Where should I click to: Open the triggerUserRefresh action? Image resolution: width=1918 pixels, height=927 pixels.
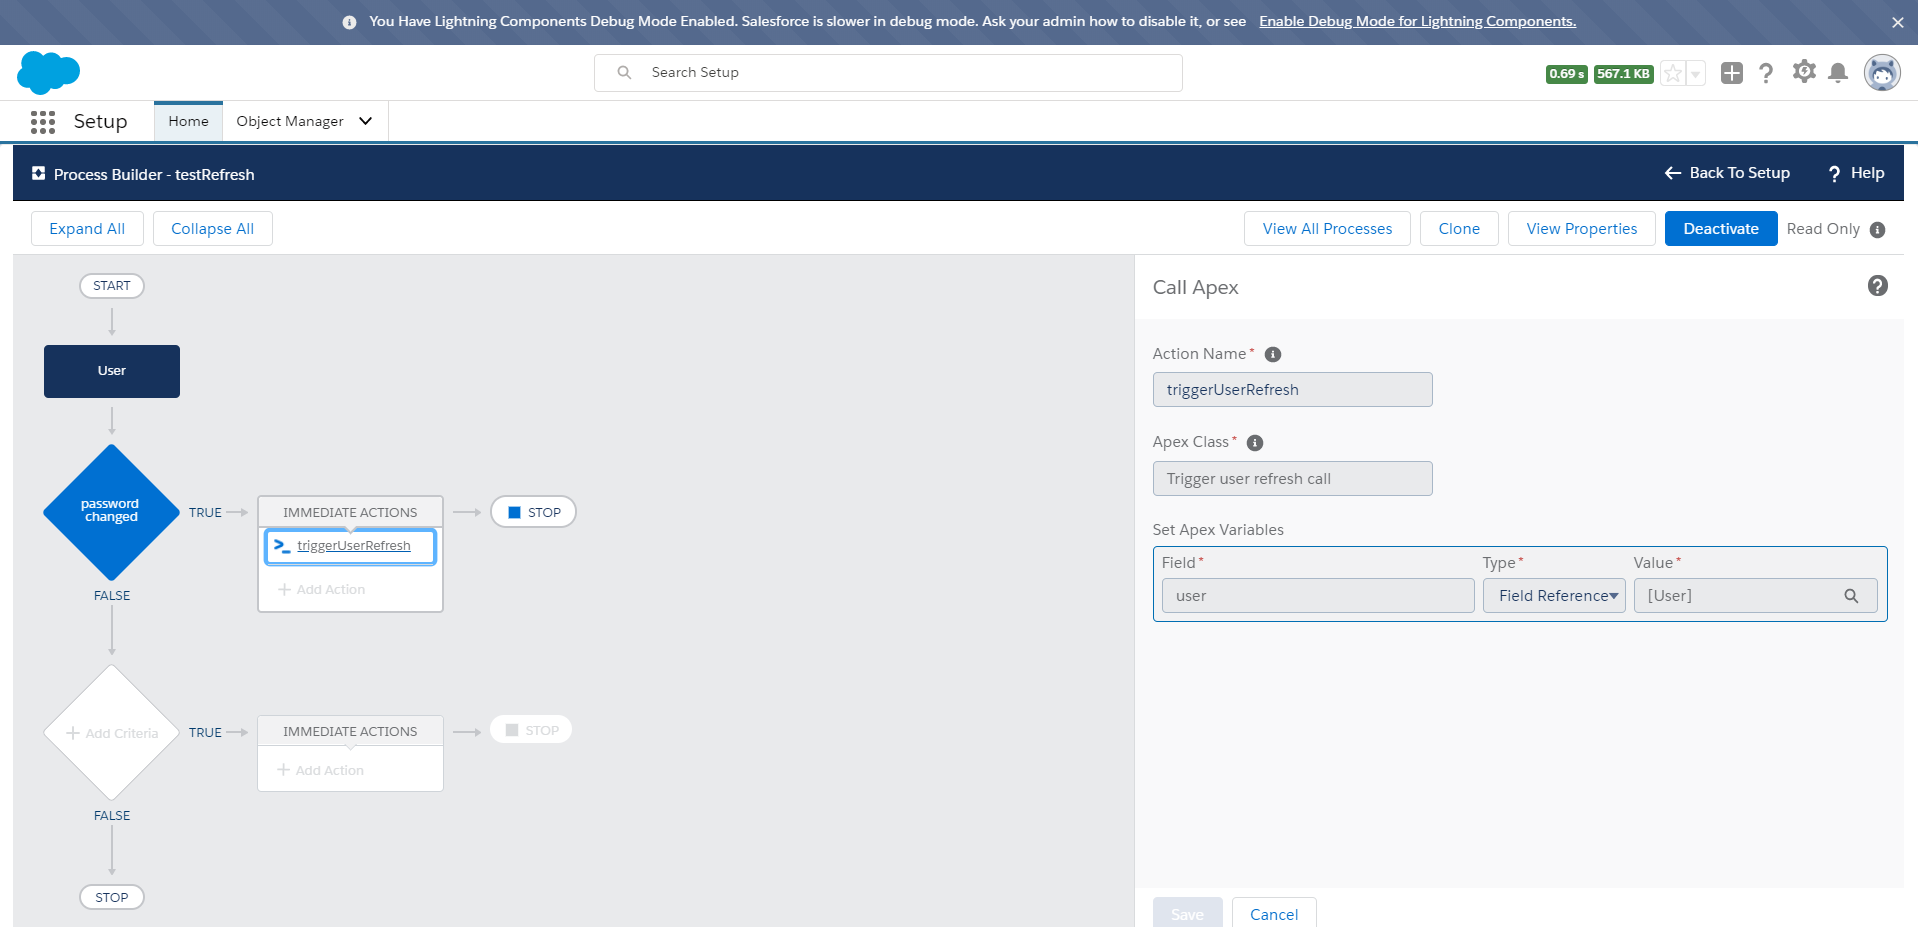tap(354, 546)
